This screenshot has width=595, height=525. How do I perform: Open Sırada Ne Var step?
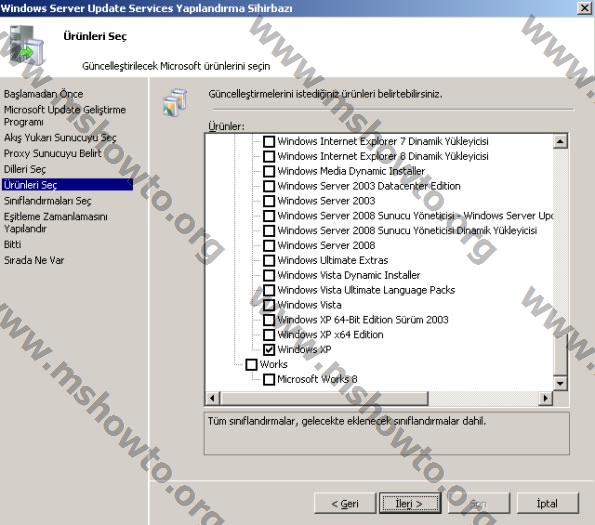34,260
